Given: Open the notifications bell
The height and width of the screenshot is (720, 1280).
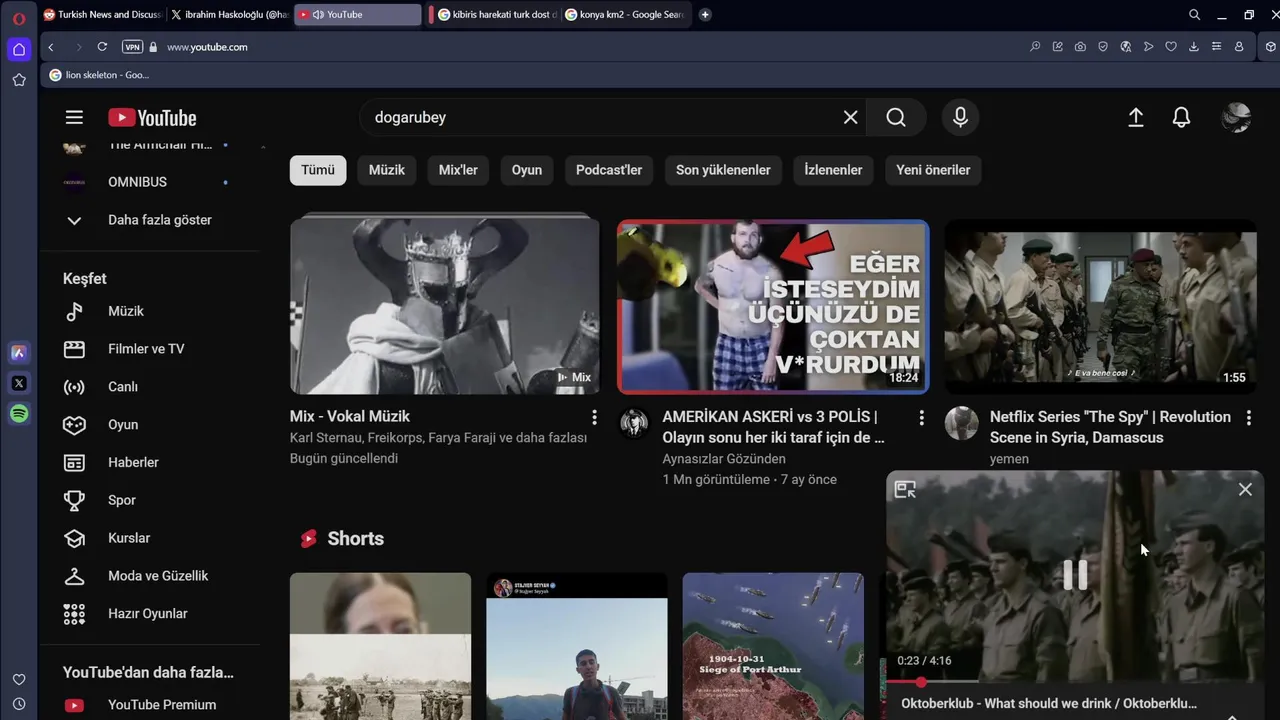Looking at the screenshot, I should coord(1181,117).
